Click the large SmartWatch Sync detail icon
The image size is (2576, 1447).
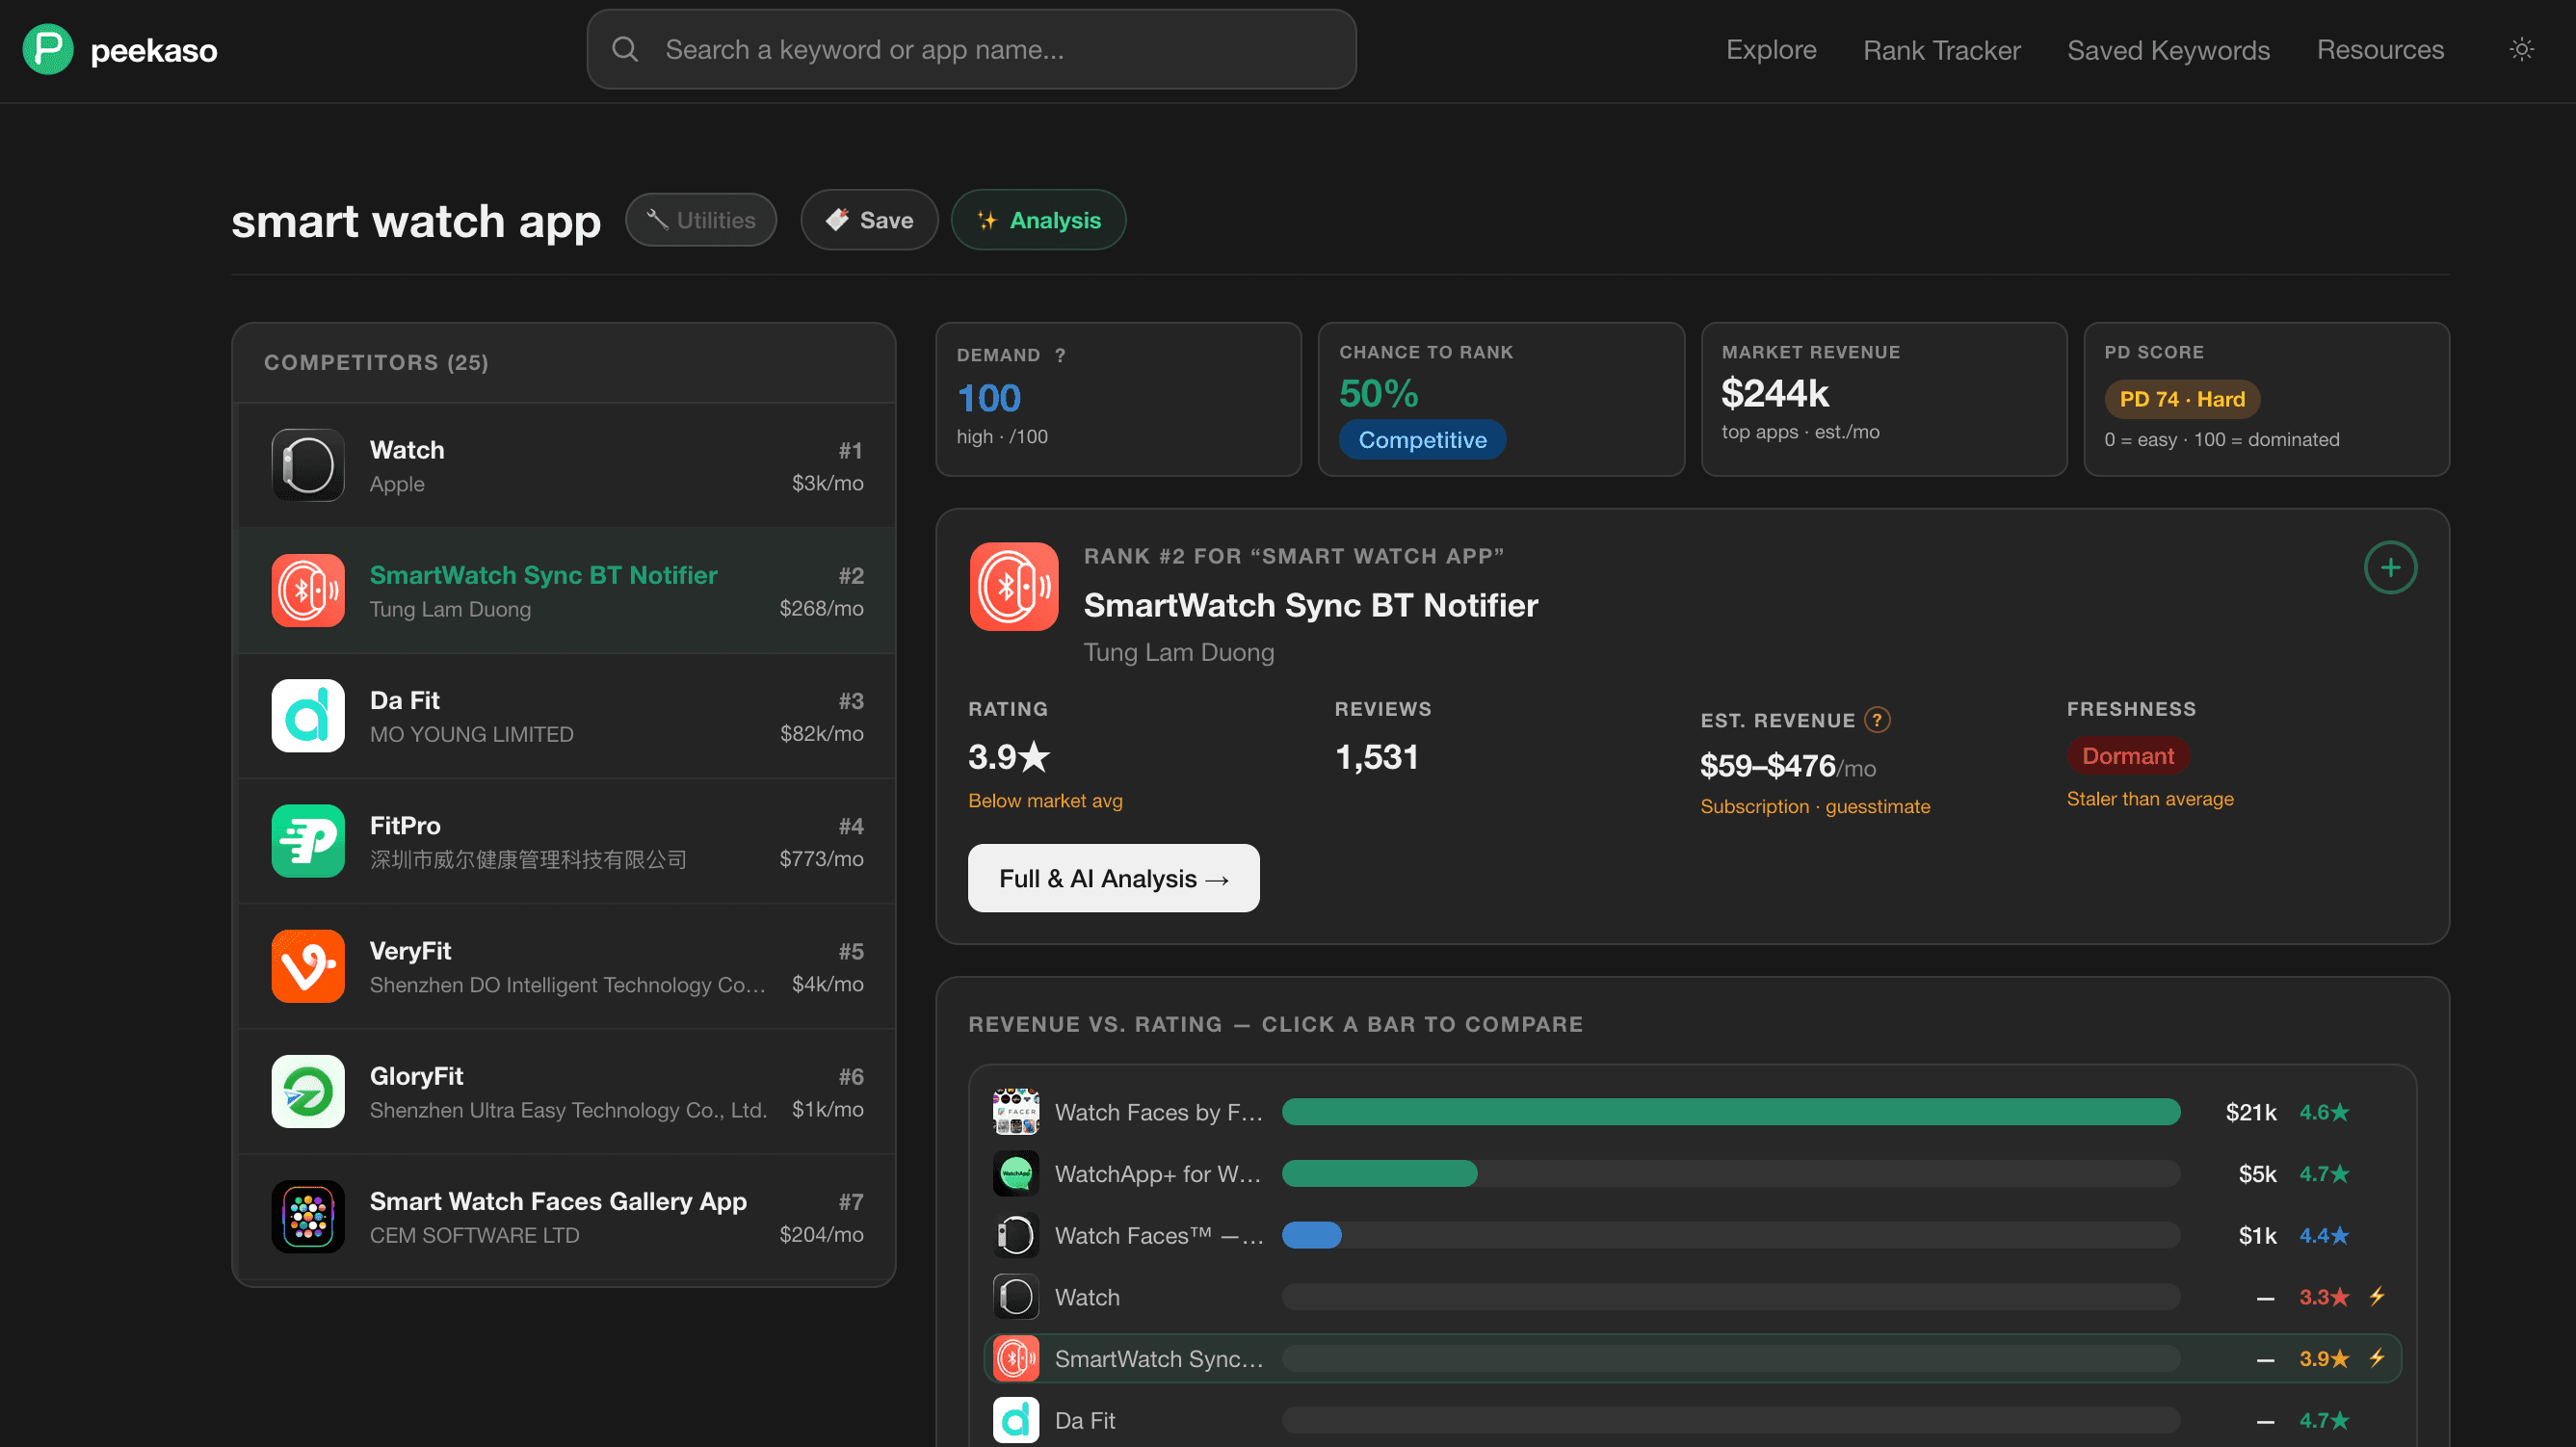click(1014, 586)
